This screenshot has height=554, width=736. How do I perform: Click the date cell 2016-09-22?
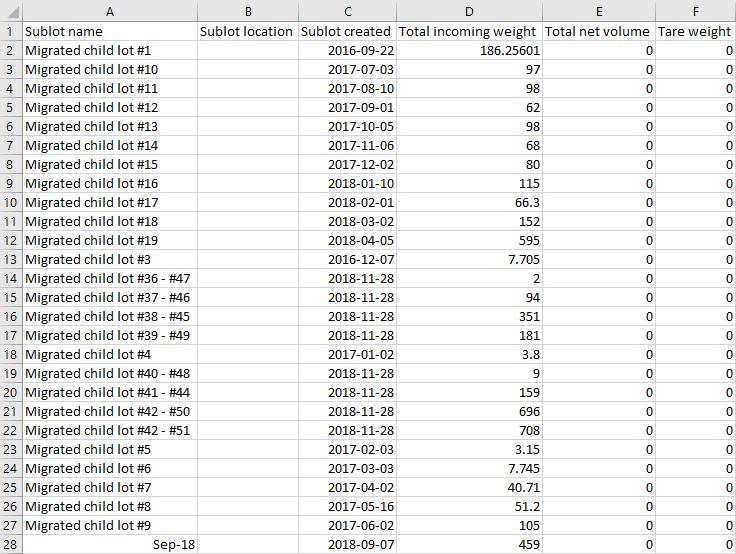click(346, 50)
